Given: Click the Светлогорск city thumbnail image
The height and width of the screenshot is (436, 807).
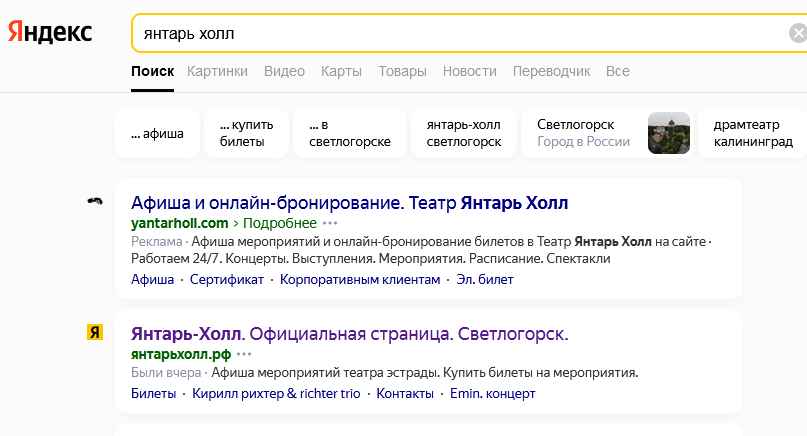Looking at the screenshot, I should pos(669,133).
